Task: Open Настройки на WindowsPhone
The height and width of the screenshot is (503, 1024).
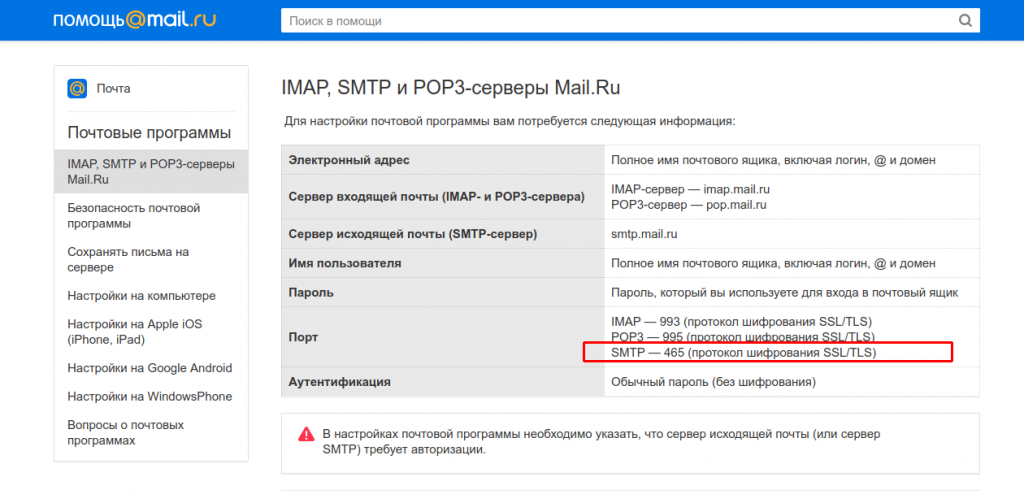Action: click(x=150, y=397)
